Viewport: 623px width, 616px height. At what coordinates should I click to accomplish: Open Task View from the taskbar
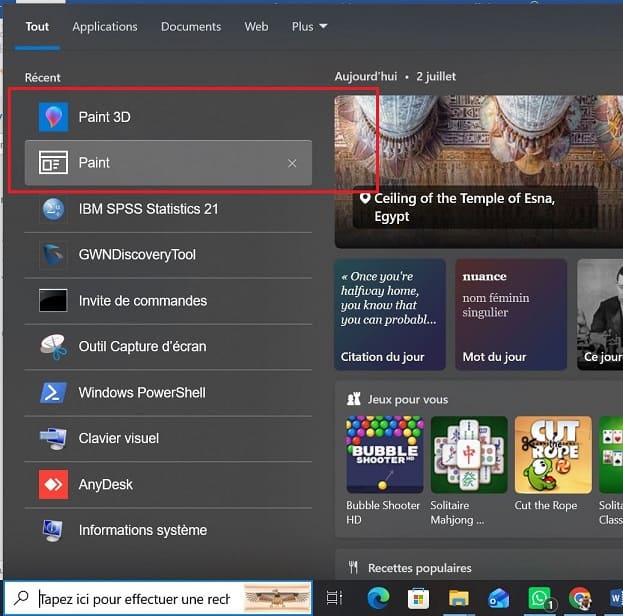point(334,598)
